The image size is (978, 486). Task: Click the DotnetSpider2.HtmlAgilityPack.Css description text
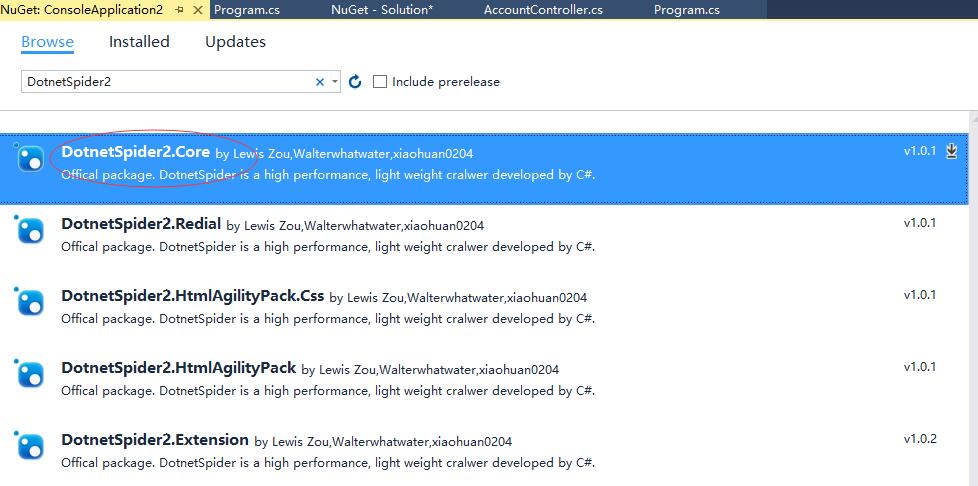tap(328, 319)
